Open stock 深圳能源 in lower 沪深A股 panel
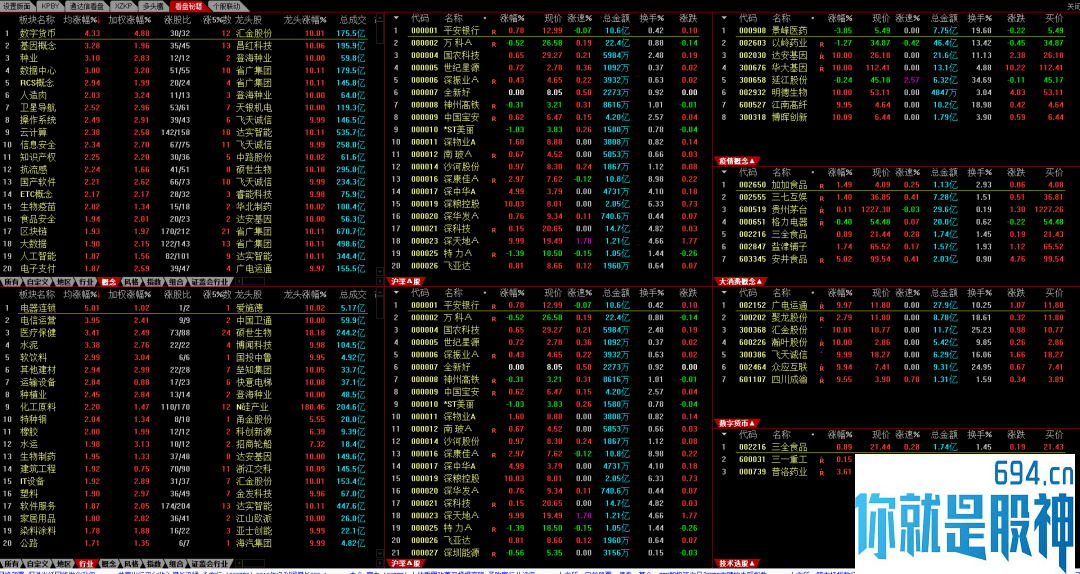Viewport: 1080px width, 574px height. tap(548, 553)
